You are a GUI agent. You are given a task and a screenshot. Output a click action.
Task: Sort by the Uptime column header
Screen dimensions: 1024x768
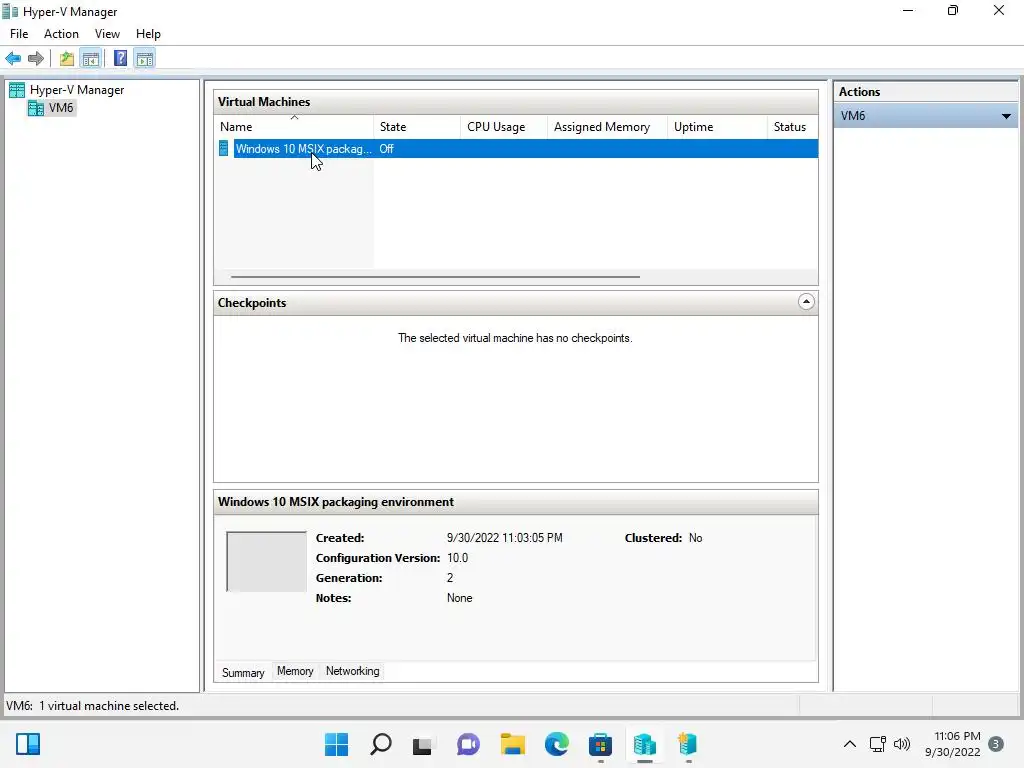(717, 127)
